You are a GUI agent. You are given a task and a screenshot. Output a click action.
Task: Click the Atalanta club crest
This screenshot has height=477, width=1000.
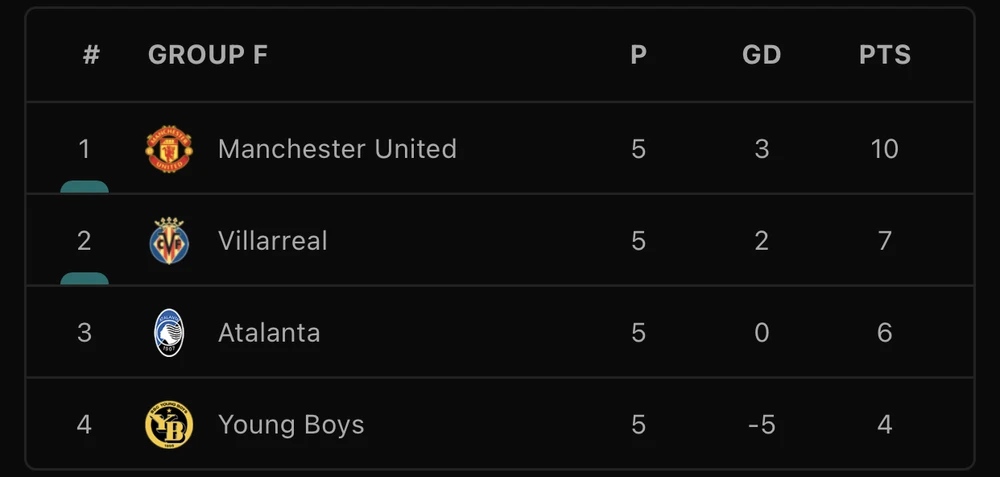point(169,333)
